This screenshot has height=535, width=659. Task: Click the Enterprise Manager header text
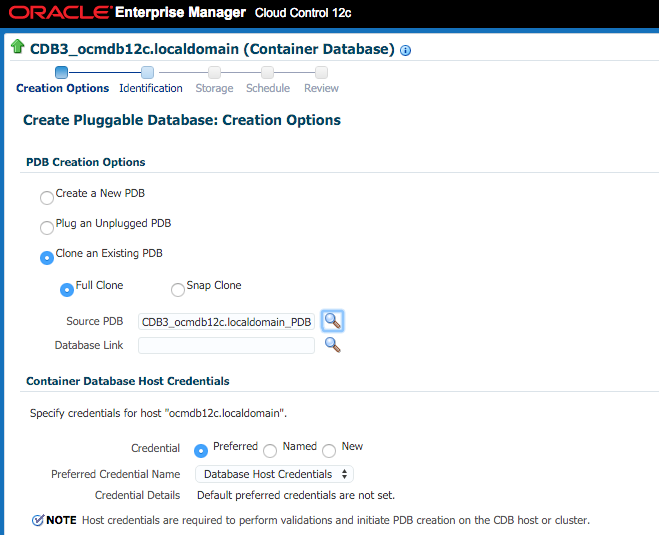(x=180, y=13)
